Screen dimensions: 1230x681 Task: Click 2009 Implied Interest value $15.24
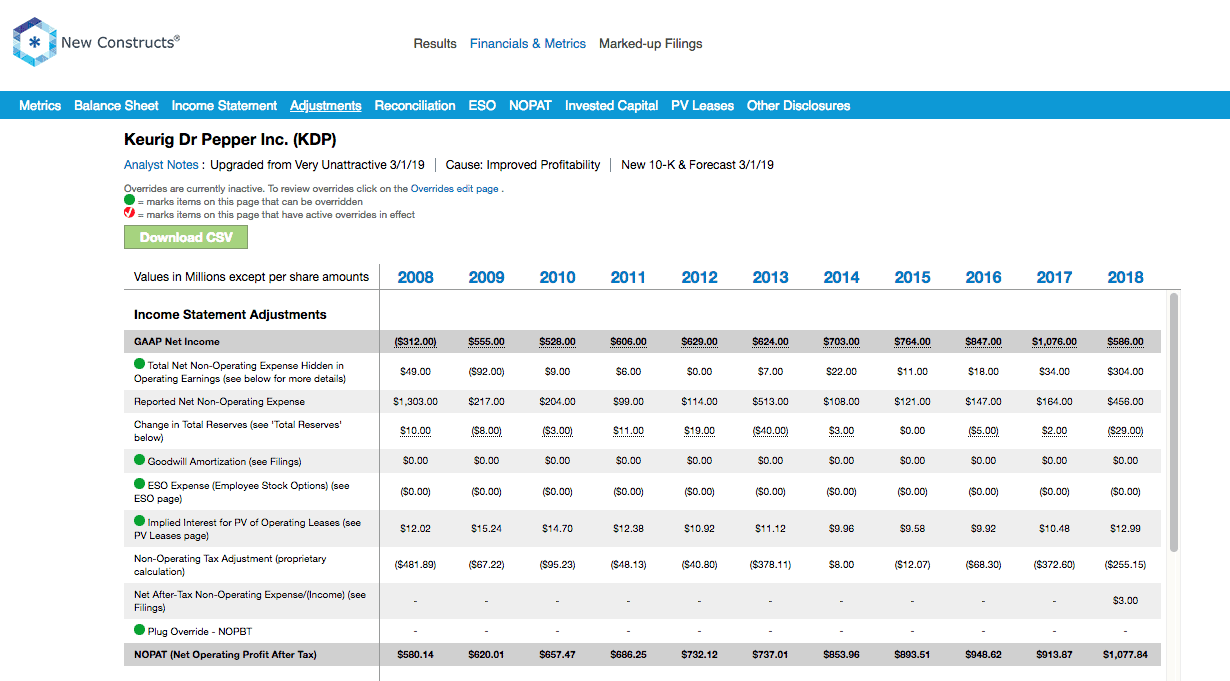tap(487, 528)
